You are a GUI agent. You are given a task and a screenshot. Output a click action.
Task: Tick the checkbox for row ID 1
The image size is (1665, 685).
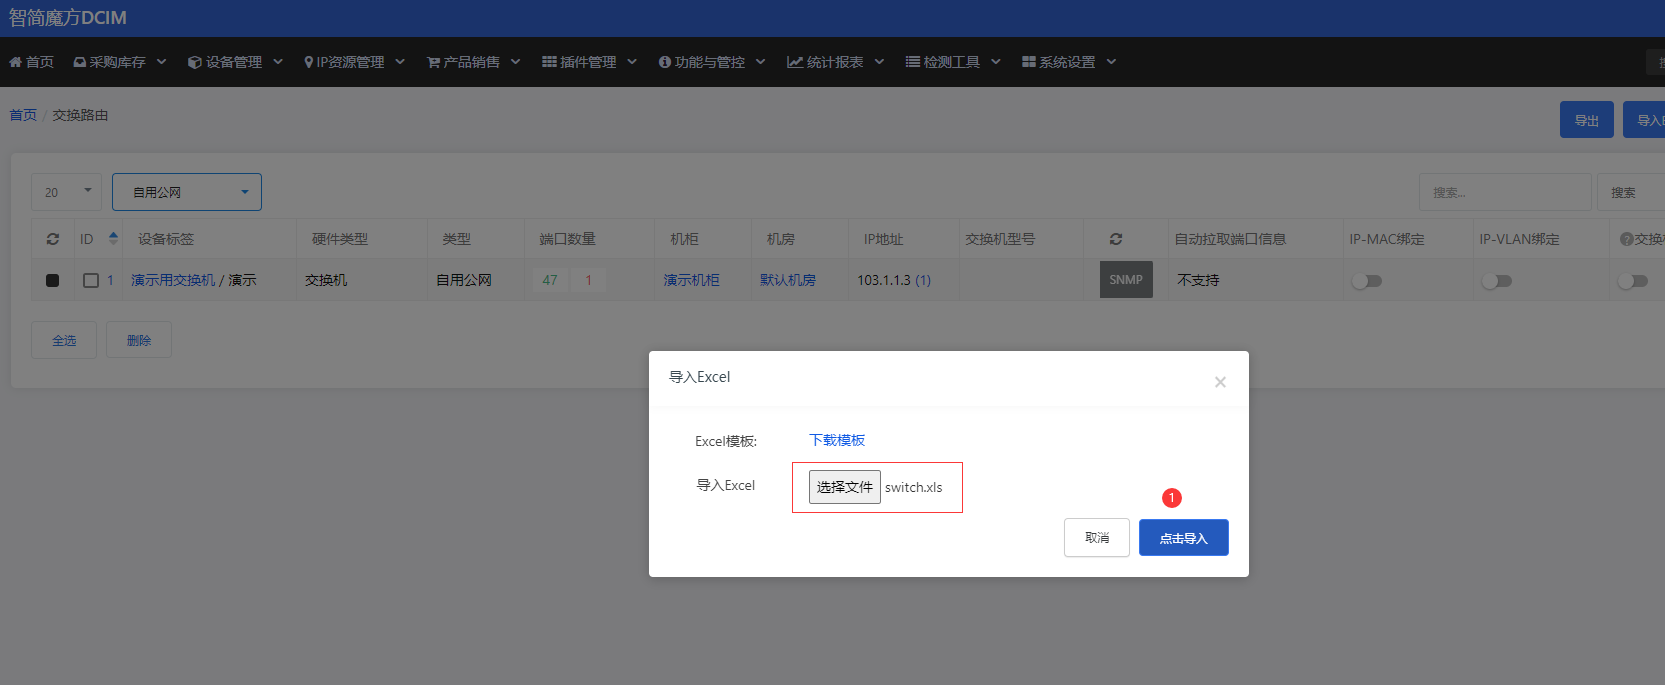91,280
